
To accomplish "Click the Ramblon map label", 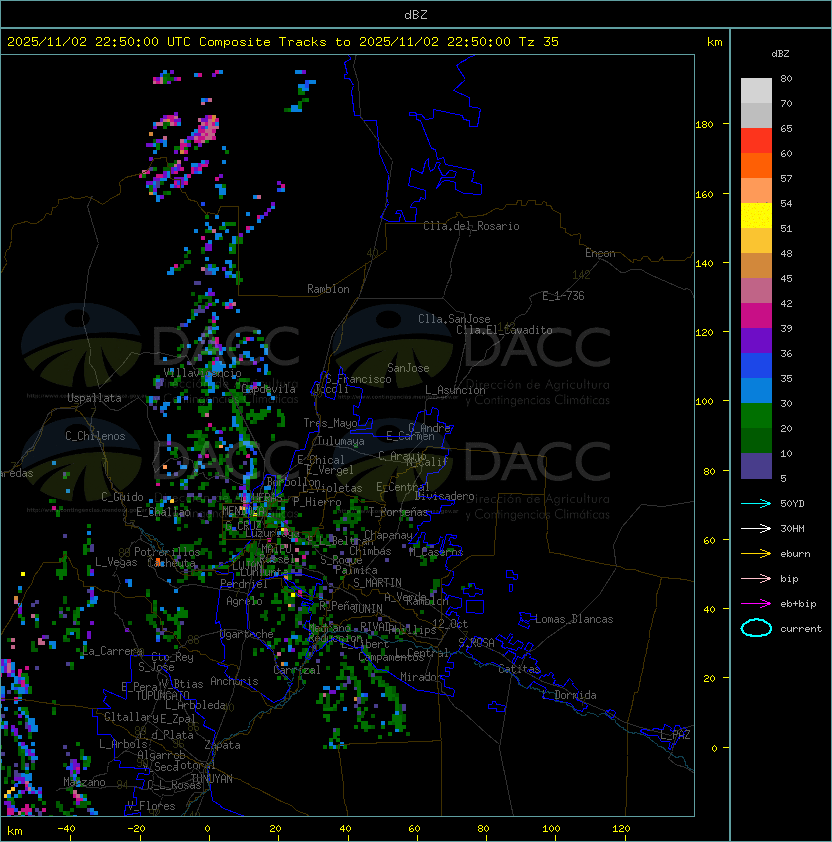I will [x=328, y=289].
